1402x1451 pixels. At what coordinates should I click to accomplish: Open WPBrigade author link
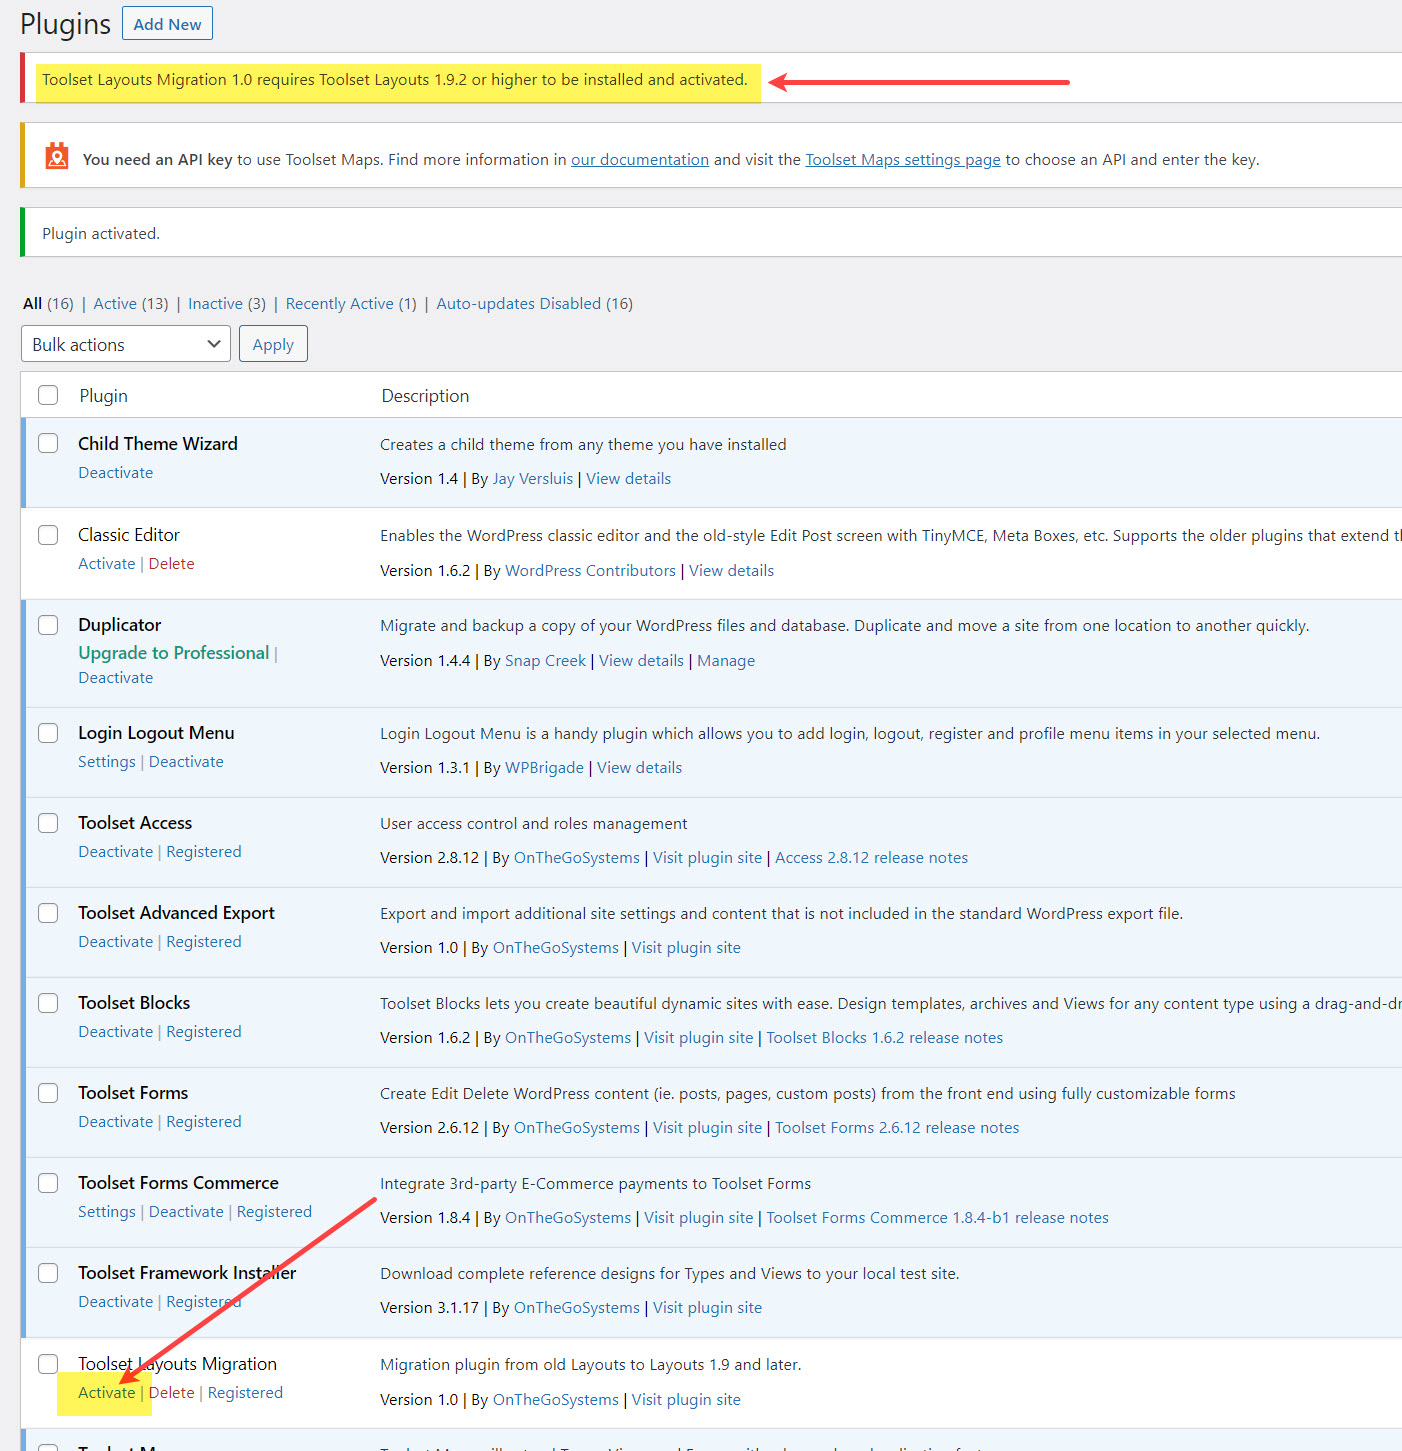(x=545, y=768)
